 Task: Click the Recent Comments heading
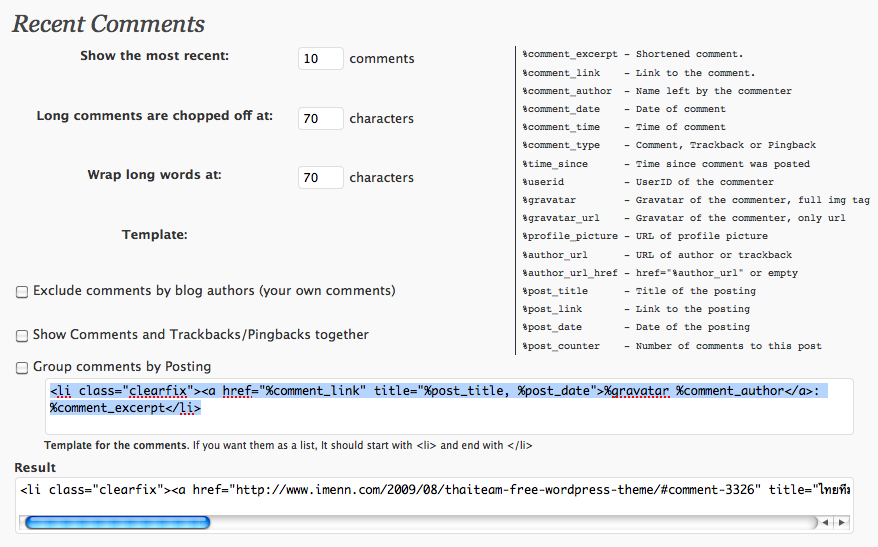pos(109,24)
